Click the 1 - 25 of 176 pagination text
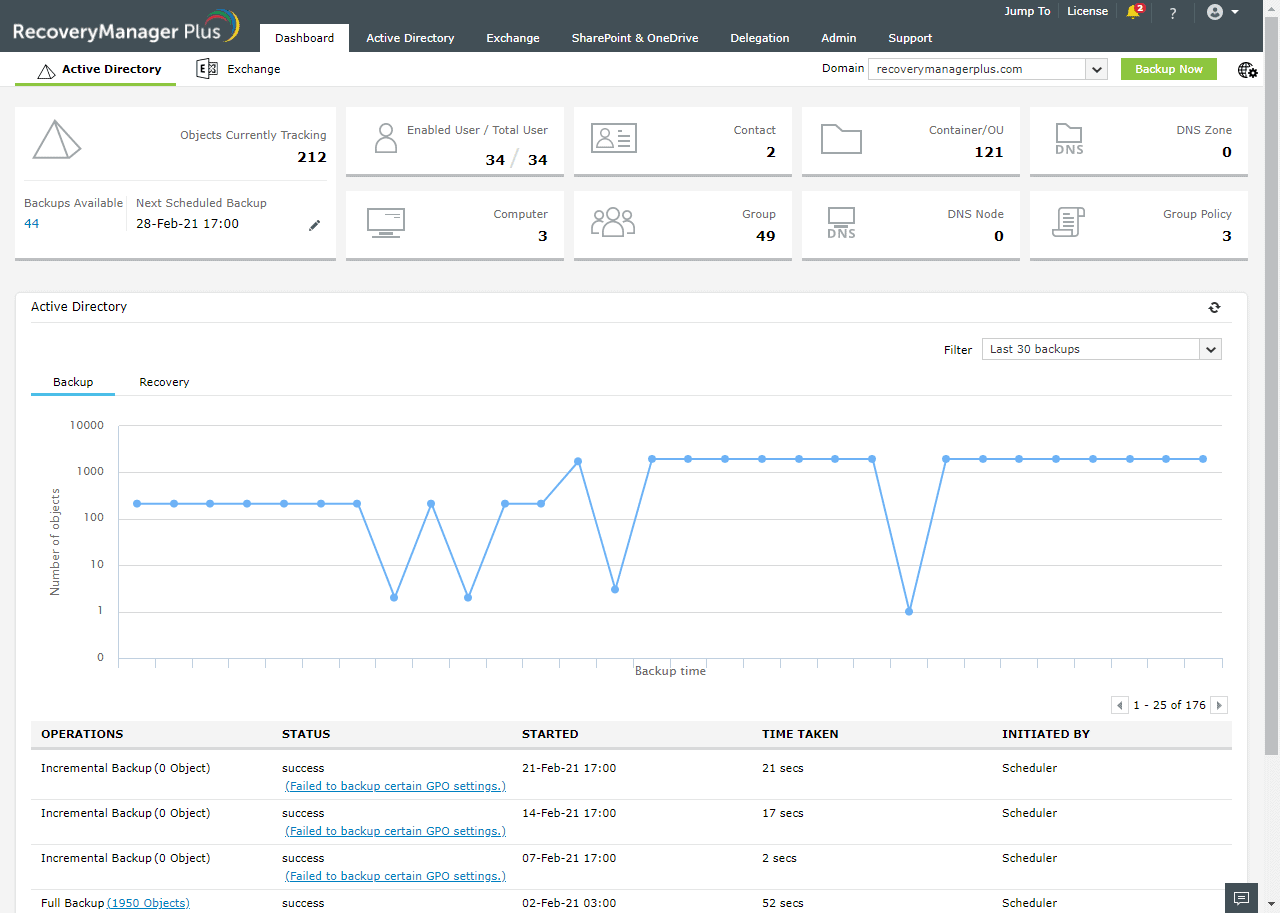 pyautogui.click(x=1169, y=705)
